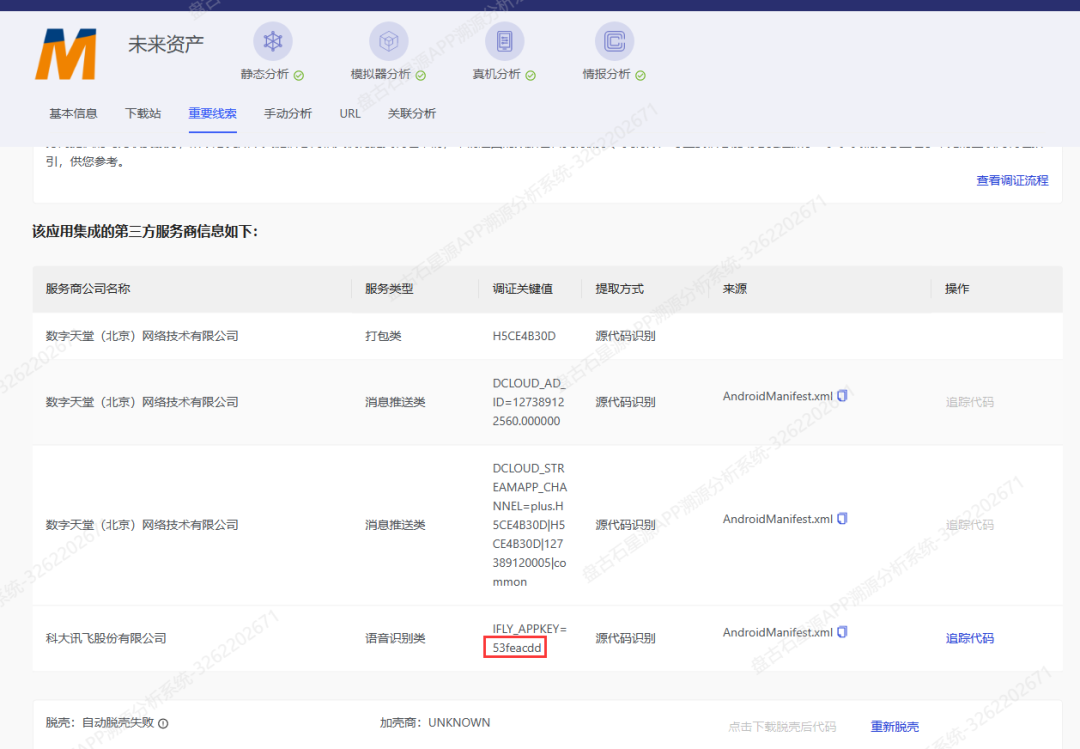This screenshot has width=1080, height=749.
Task: Copy AndroidManifest.xml source in DCLOUD_AD_ID row
Action: click(842, 396)
